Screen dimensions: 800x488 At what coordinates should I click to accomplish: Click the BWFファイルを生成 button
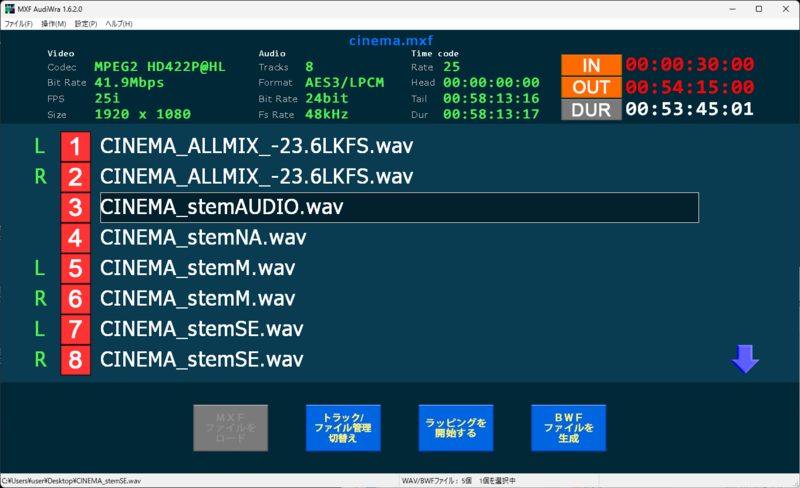click(568, 428)
